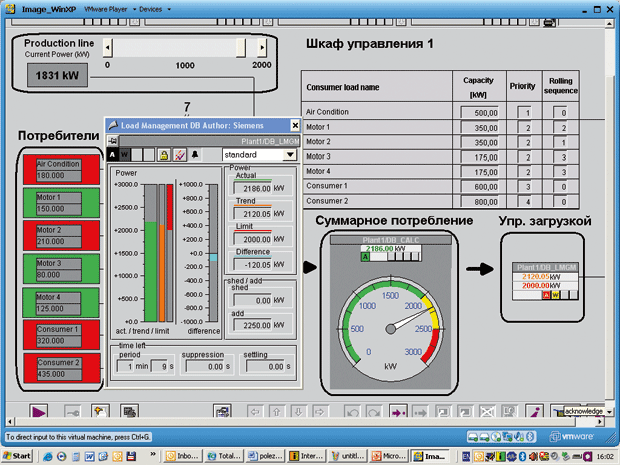
Task: Open the VMware Player menu
Action: tap(110, 9)
